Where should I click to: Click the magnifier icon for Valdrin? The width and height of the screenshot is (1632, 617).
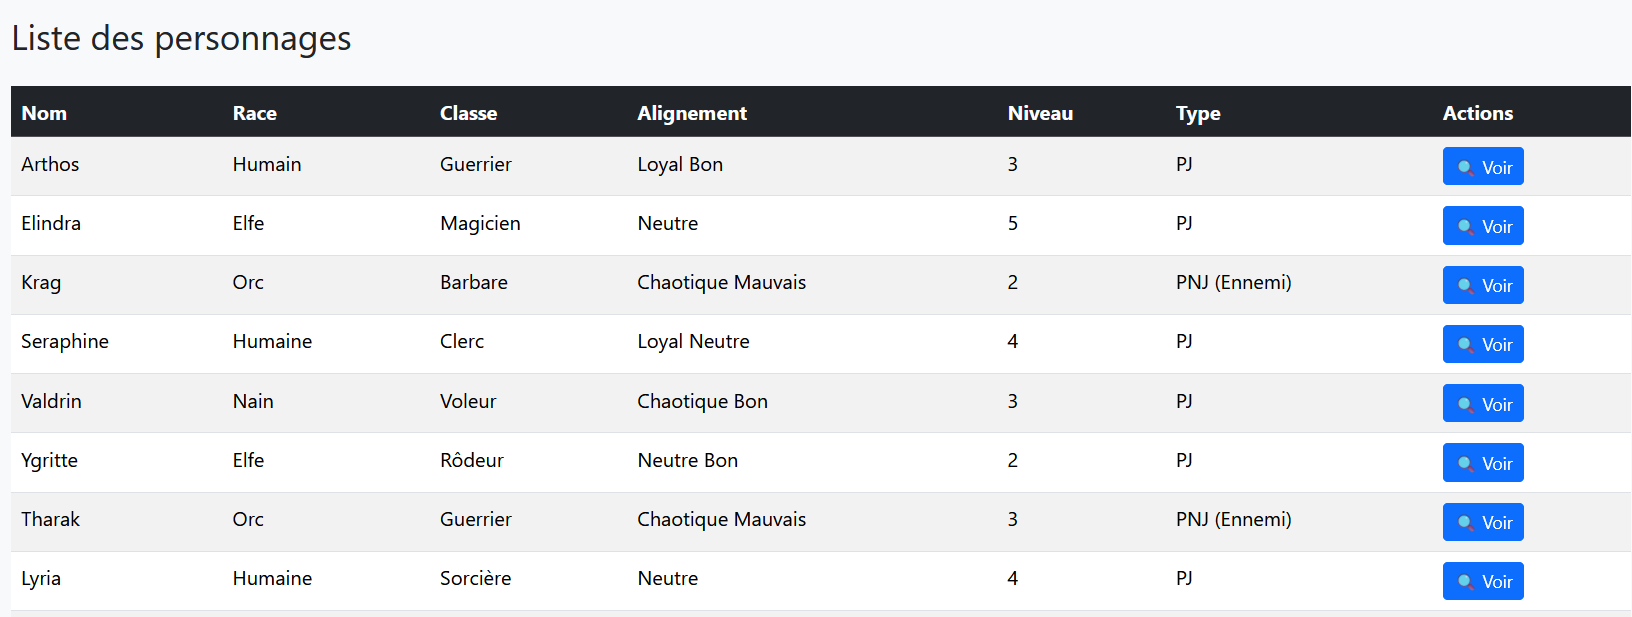click(x=1466, y=405)
